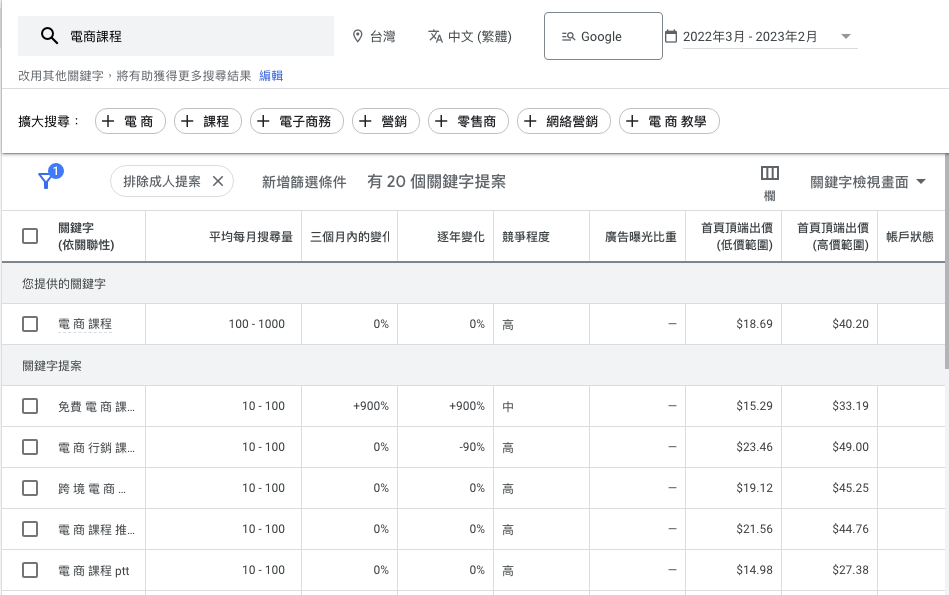Viewport: 949px width, 595px height.
Task: Toggle the select-all header checkbox
Action: (30, 236)
